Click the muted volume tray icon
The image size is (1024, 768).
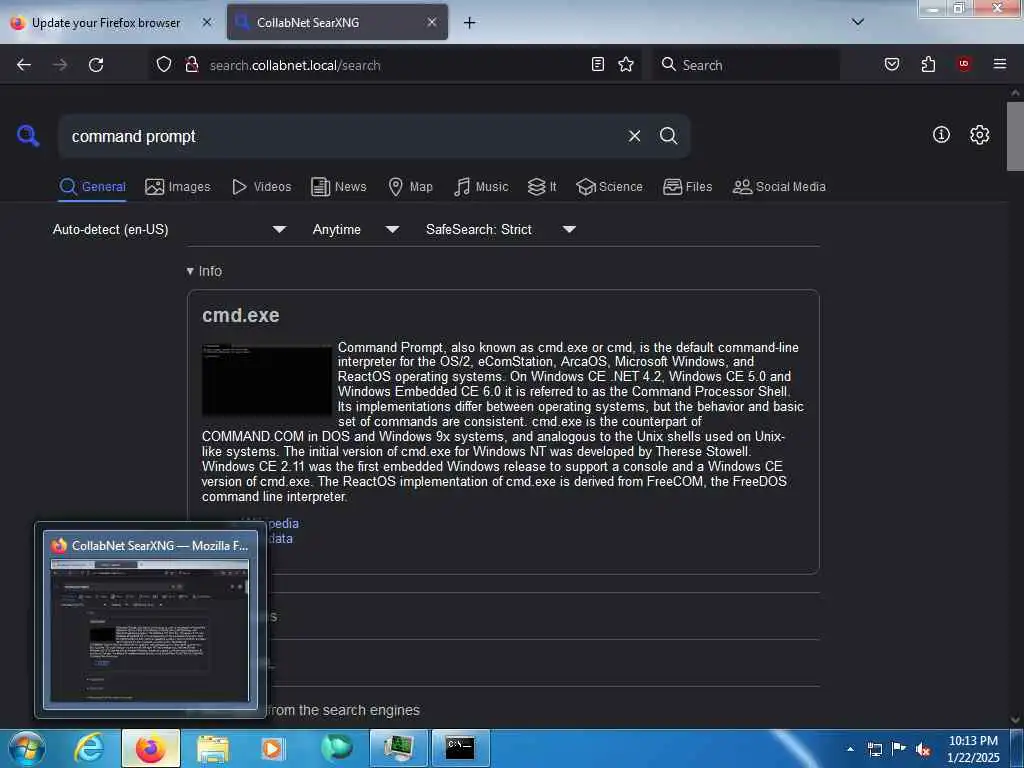coord(923,750)
